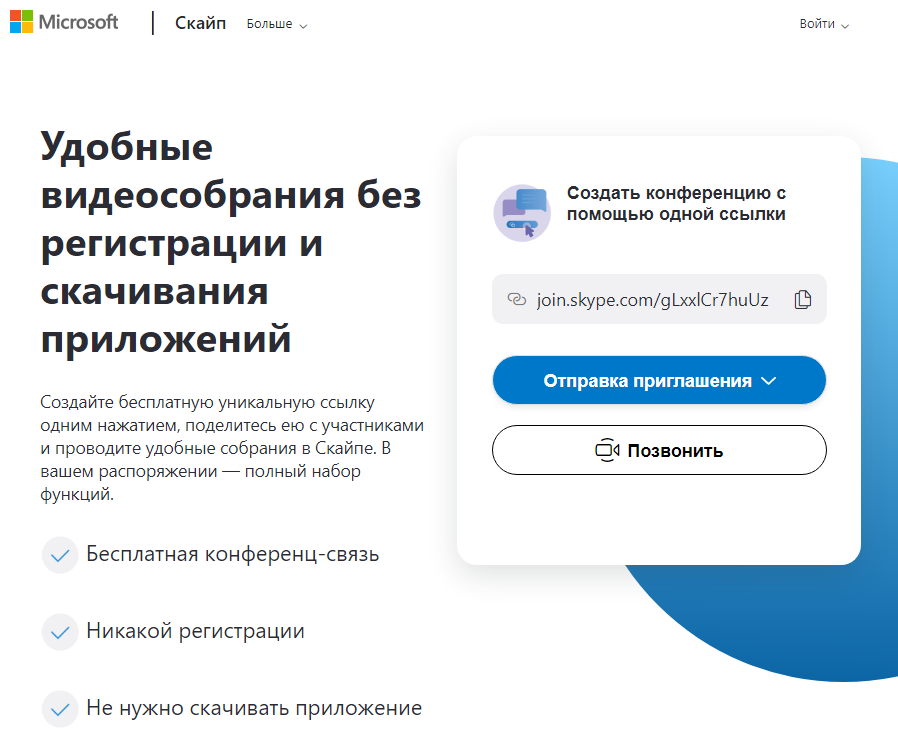Click heading Создать конференцию с помощью одной ссылки
The height and width of the screenshot is (738, 898).
(x=676, y=203)
